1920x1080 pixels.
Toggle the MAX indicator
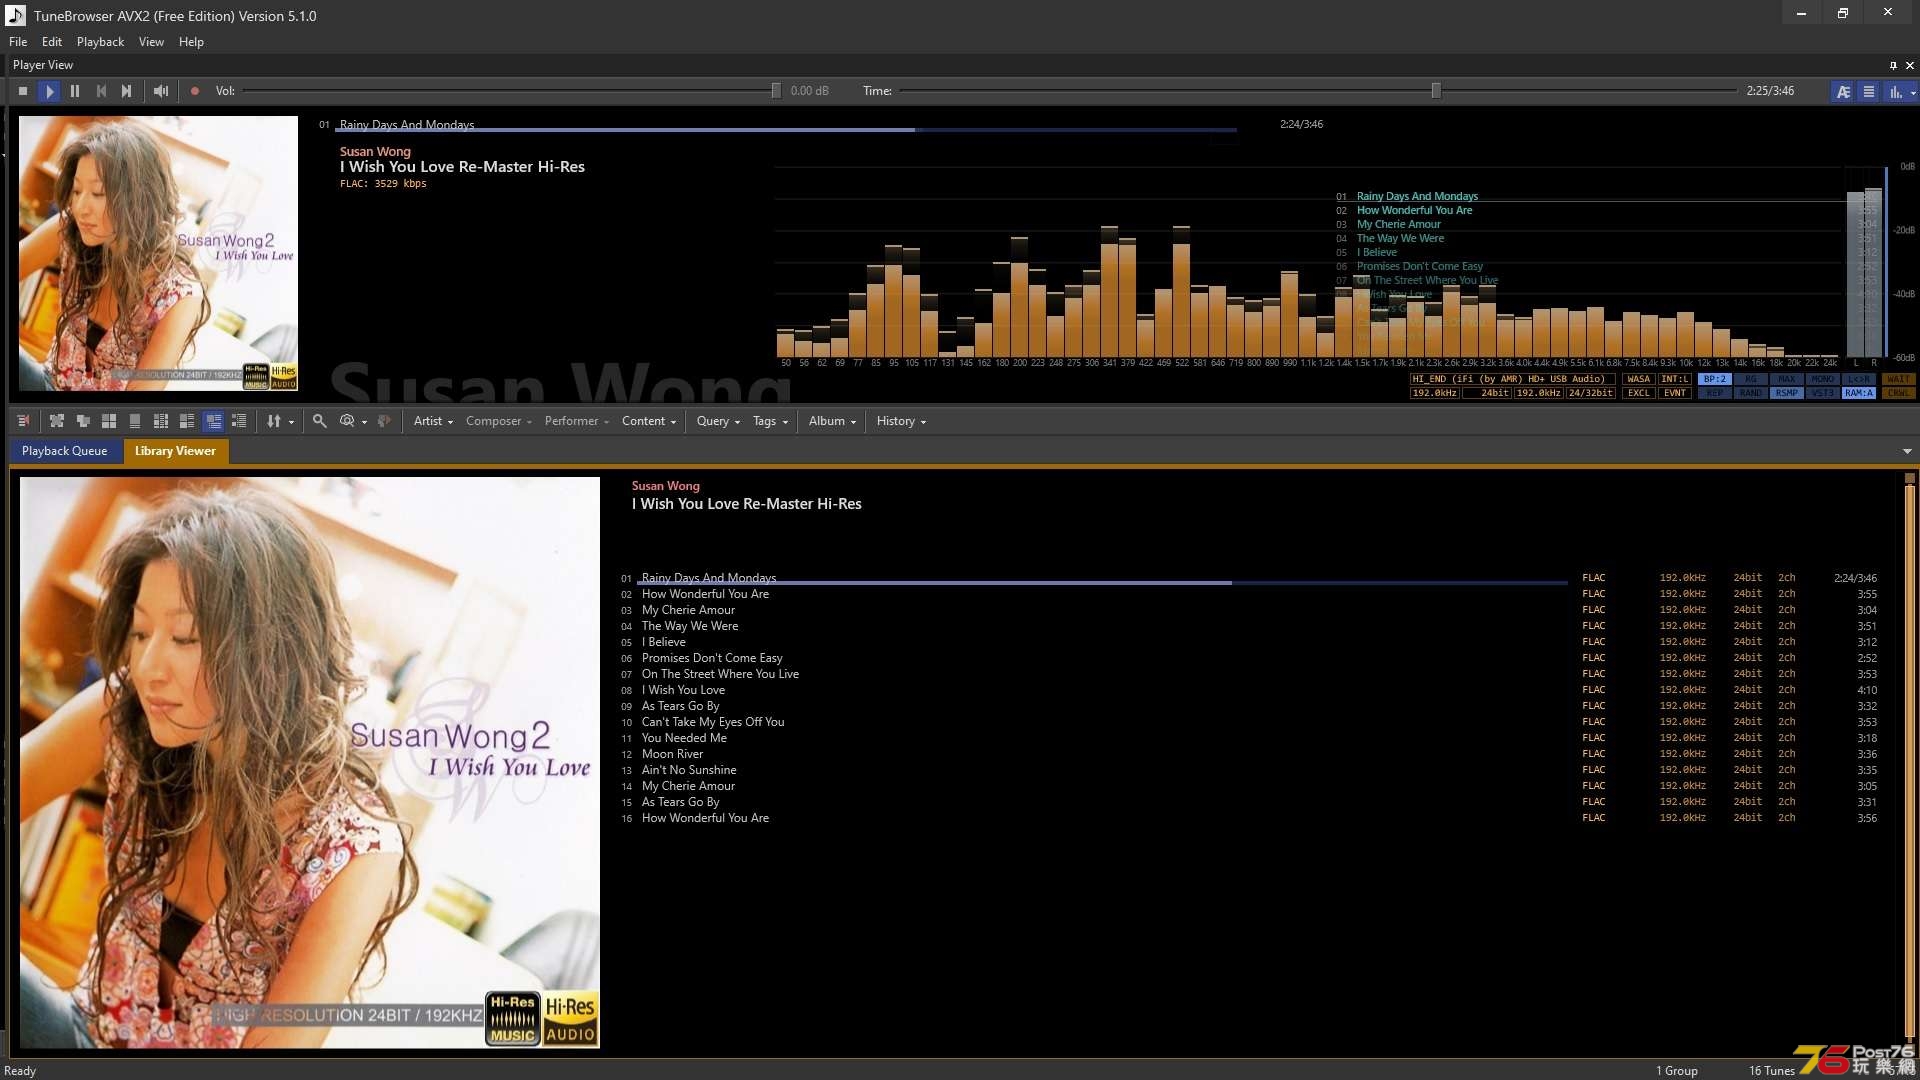(1786, 379)
